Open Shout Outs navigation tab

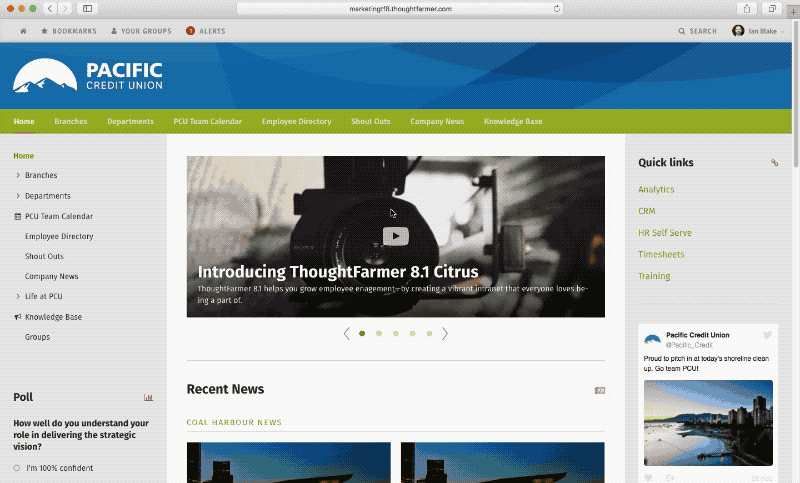[x=370, y=121]
